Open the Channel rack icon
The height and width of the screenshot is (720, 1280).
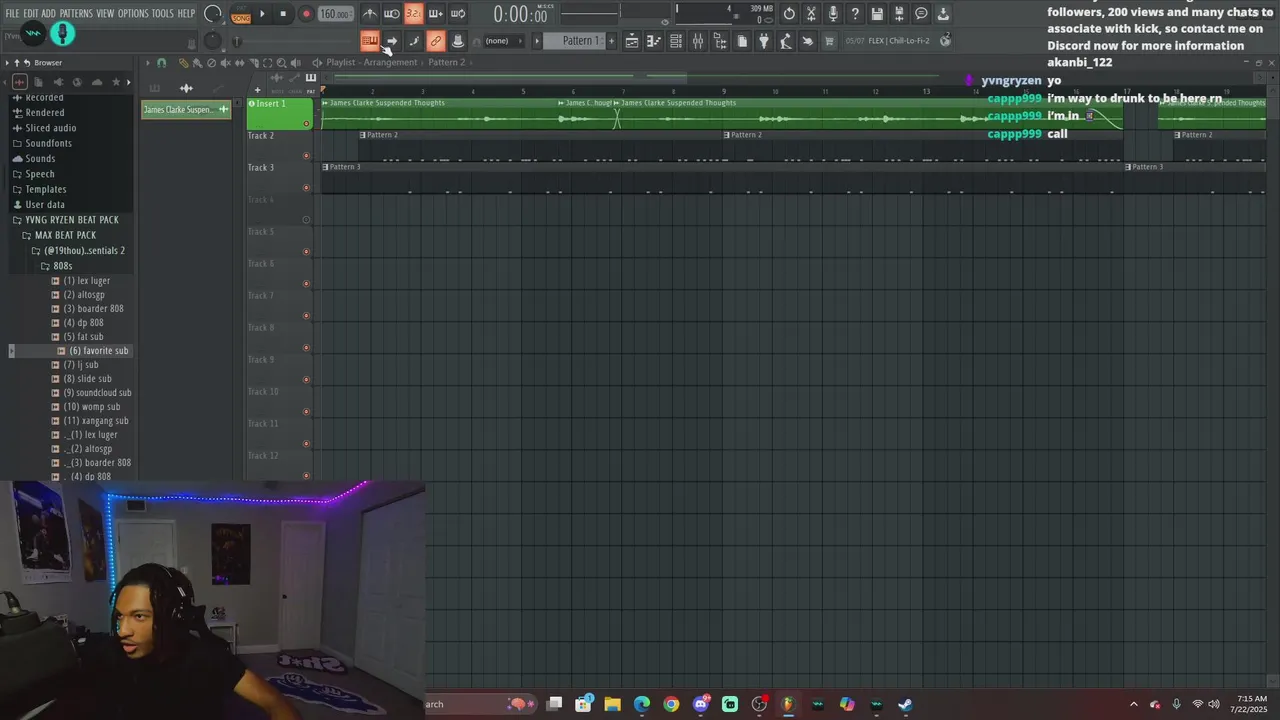pos(676,41)
